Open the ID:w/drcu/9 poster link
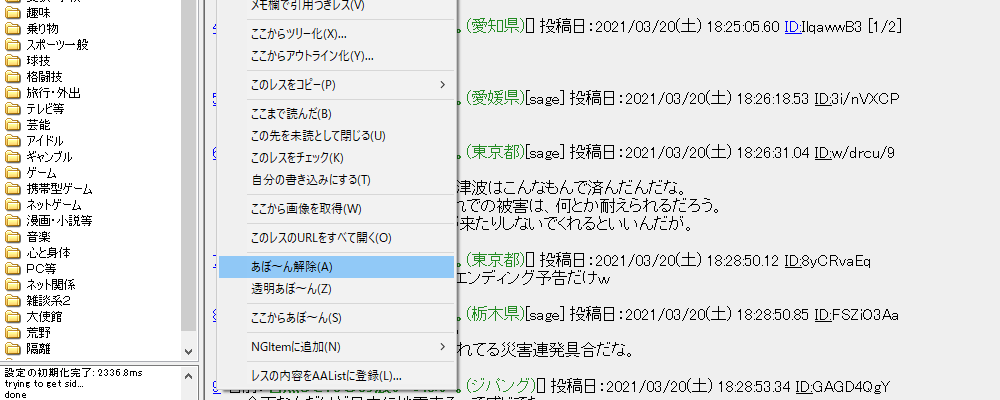The width and height of the screenshot is (1000, 400). coord(854,152)
